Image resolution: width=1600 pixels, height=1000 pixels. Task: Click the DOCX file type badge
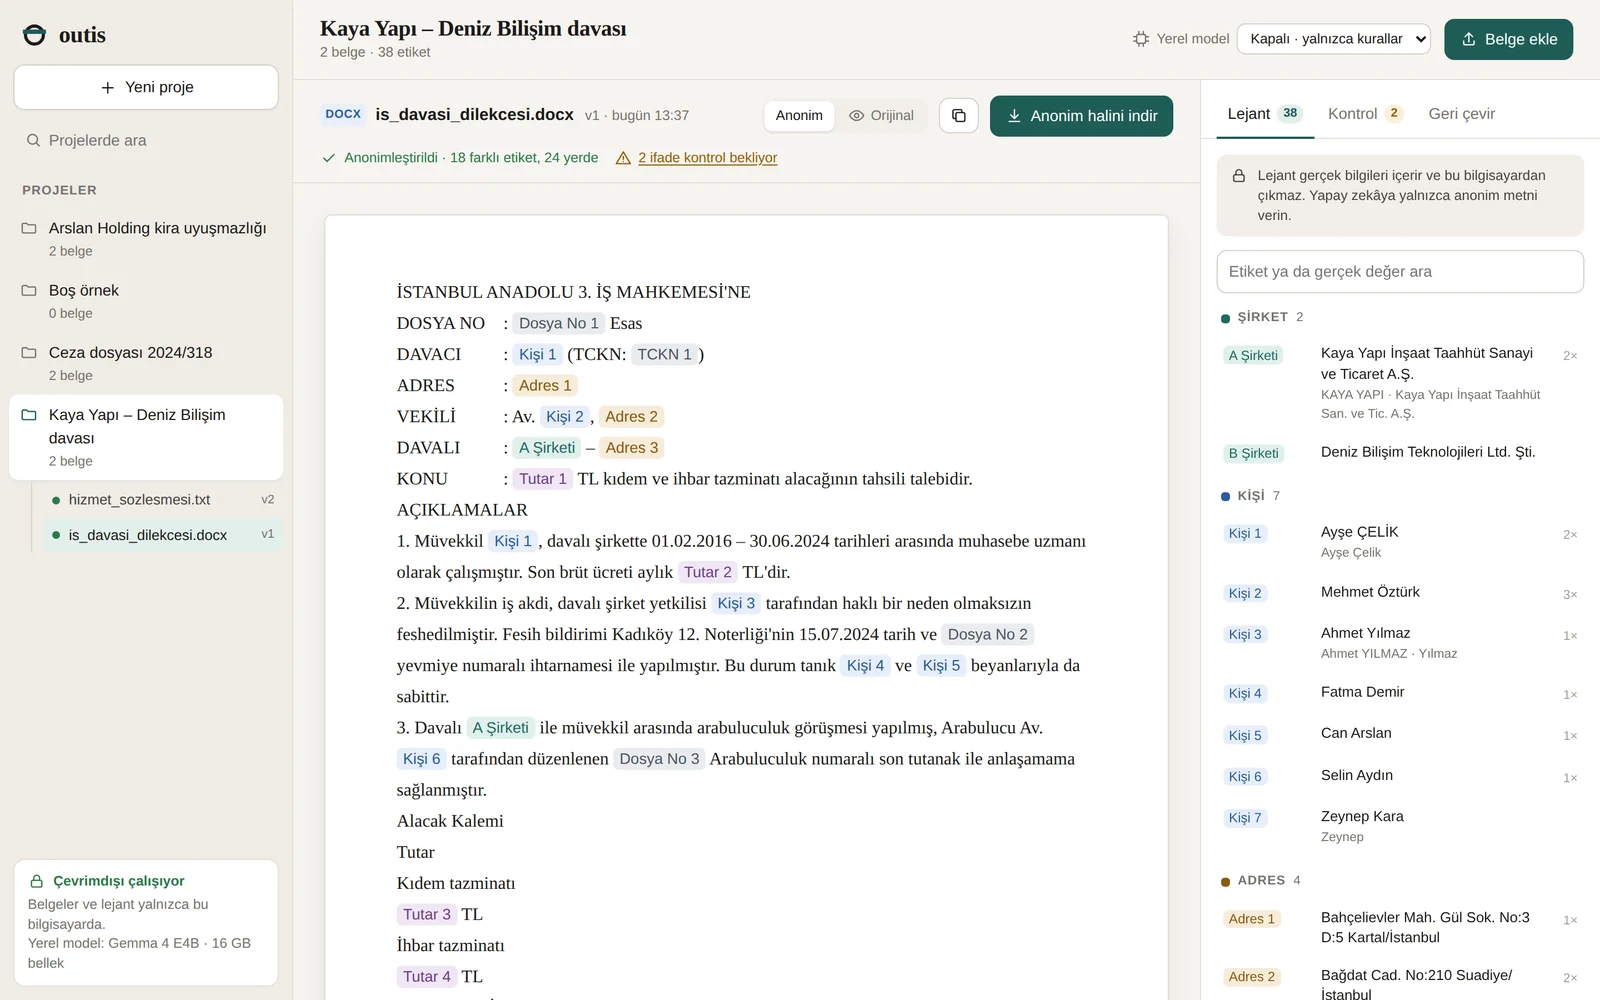pyautogui.click(x=343, y=115)
